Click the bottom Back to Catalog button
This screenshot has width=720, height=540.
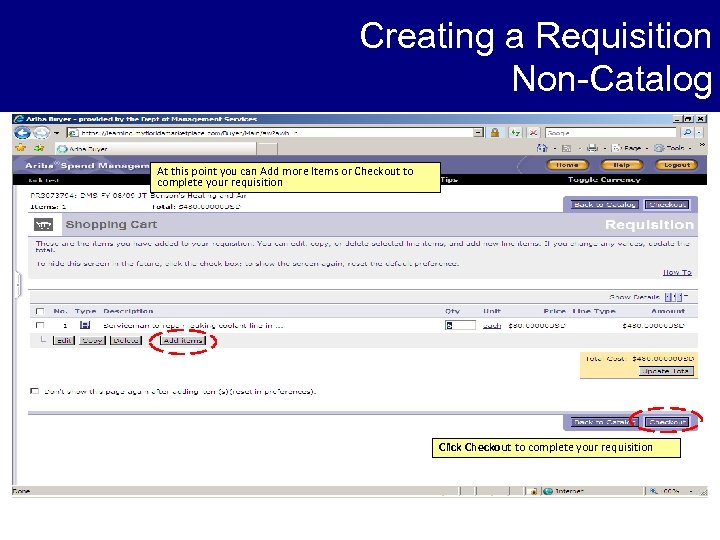point(604,422)
